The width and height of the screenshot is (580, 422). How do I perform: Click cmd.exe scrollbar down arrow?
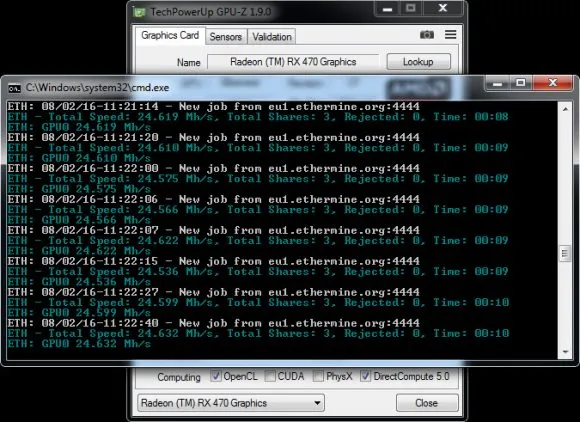(565, 352)
